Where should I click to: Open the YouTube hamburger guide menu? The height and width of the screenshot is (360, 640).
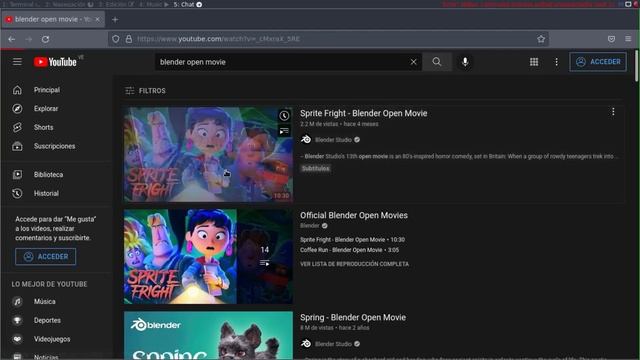(17, 62)
